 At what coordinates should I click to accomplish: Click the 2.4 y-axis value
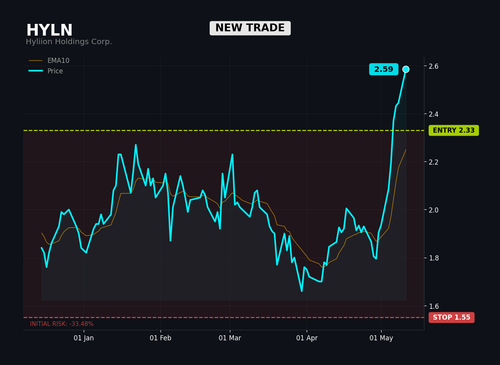point(433,114)
